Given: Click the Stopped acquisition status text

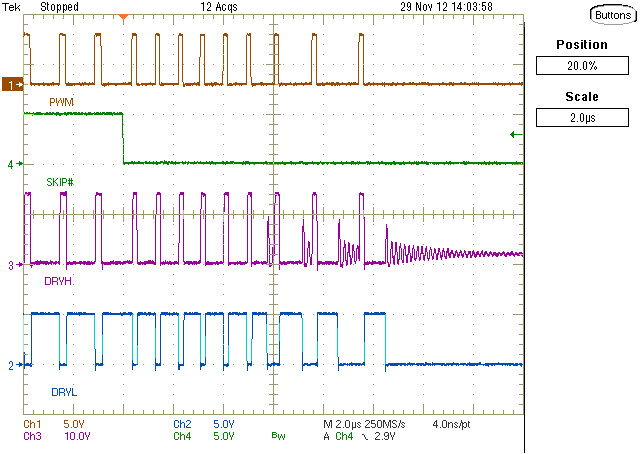Looking at the screenshot, I should coord(58,6).
